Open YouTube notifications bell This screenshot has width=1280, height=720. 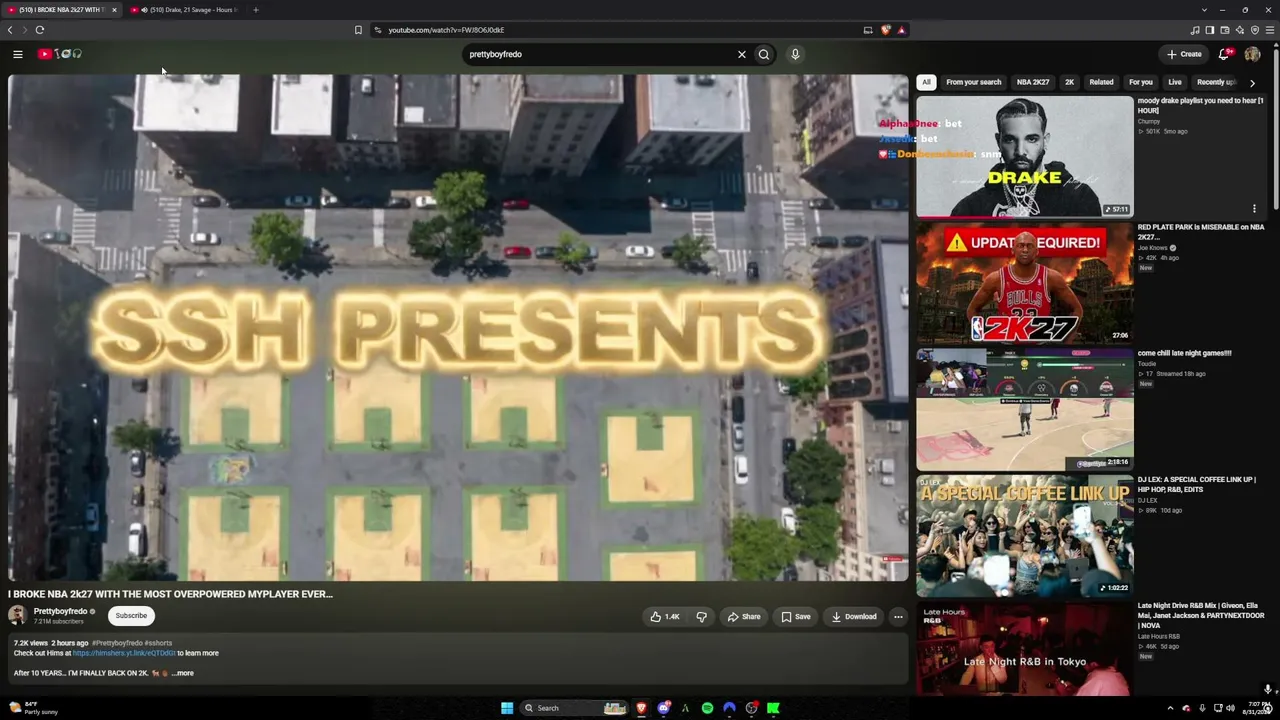[x=1224, y=54]
